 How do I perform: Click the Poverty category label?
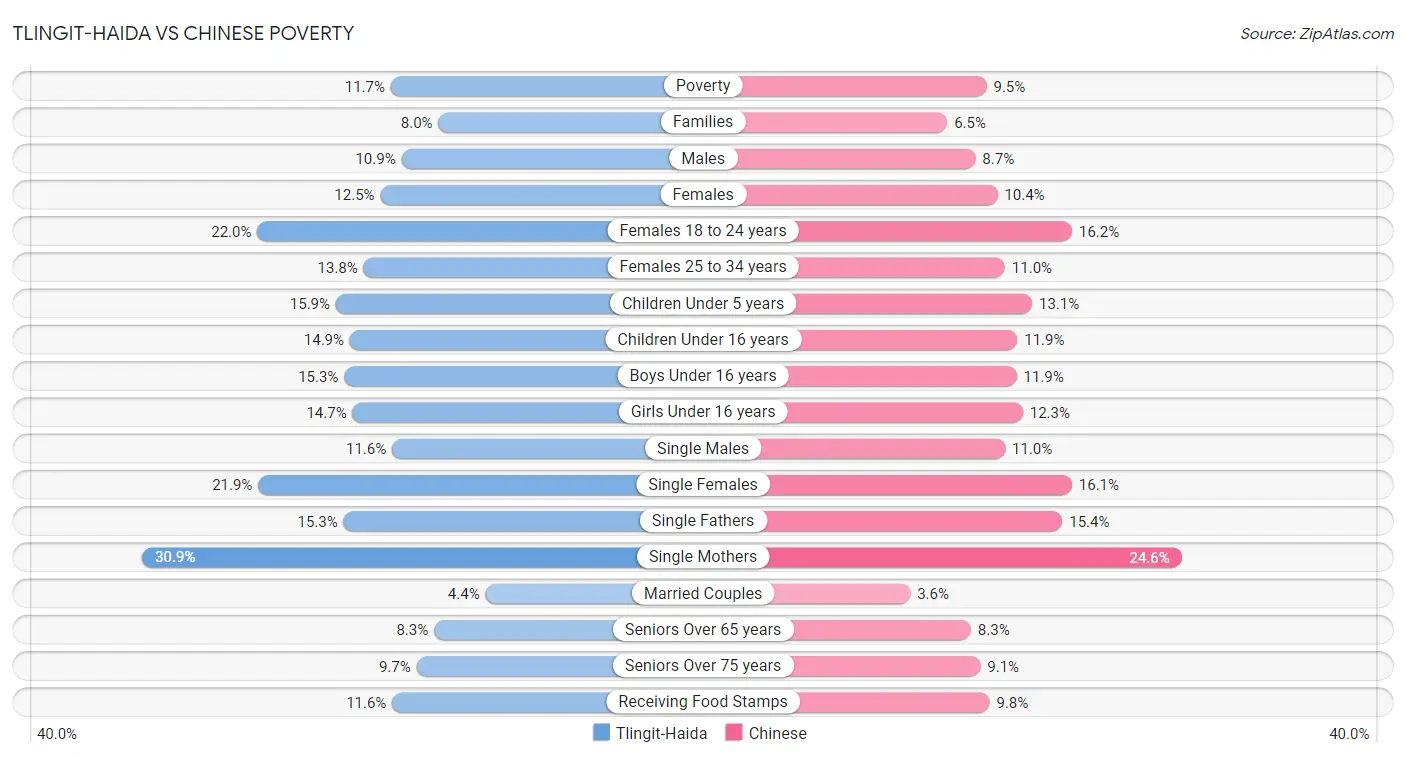tap(703, 86)
